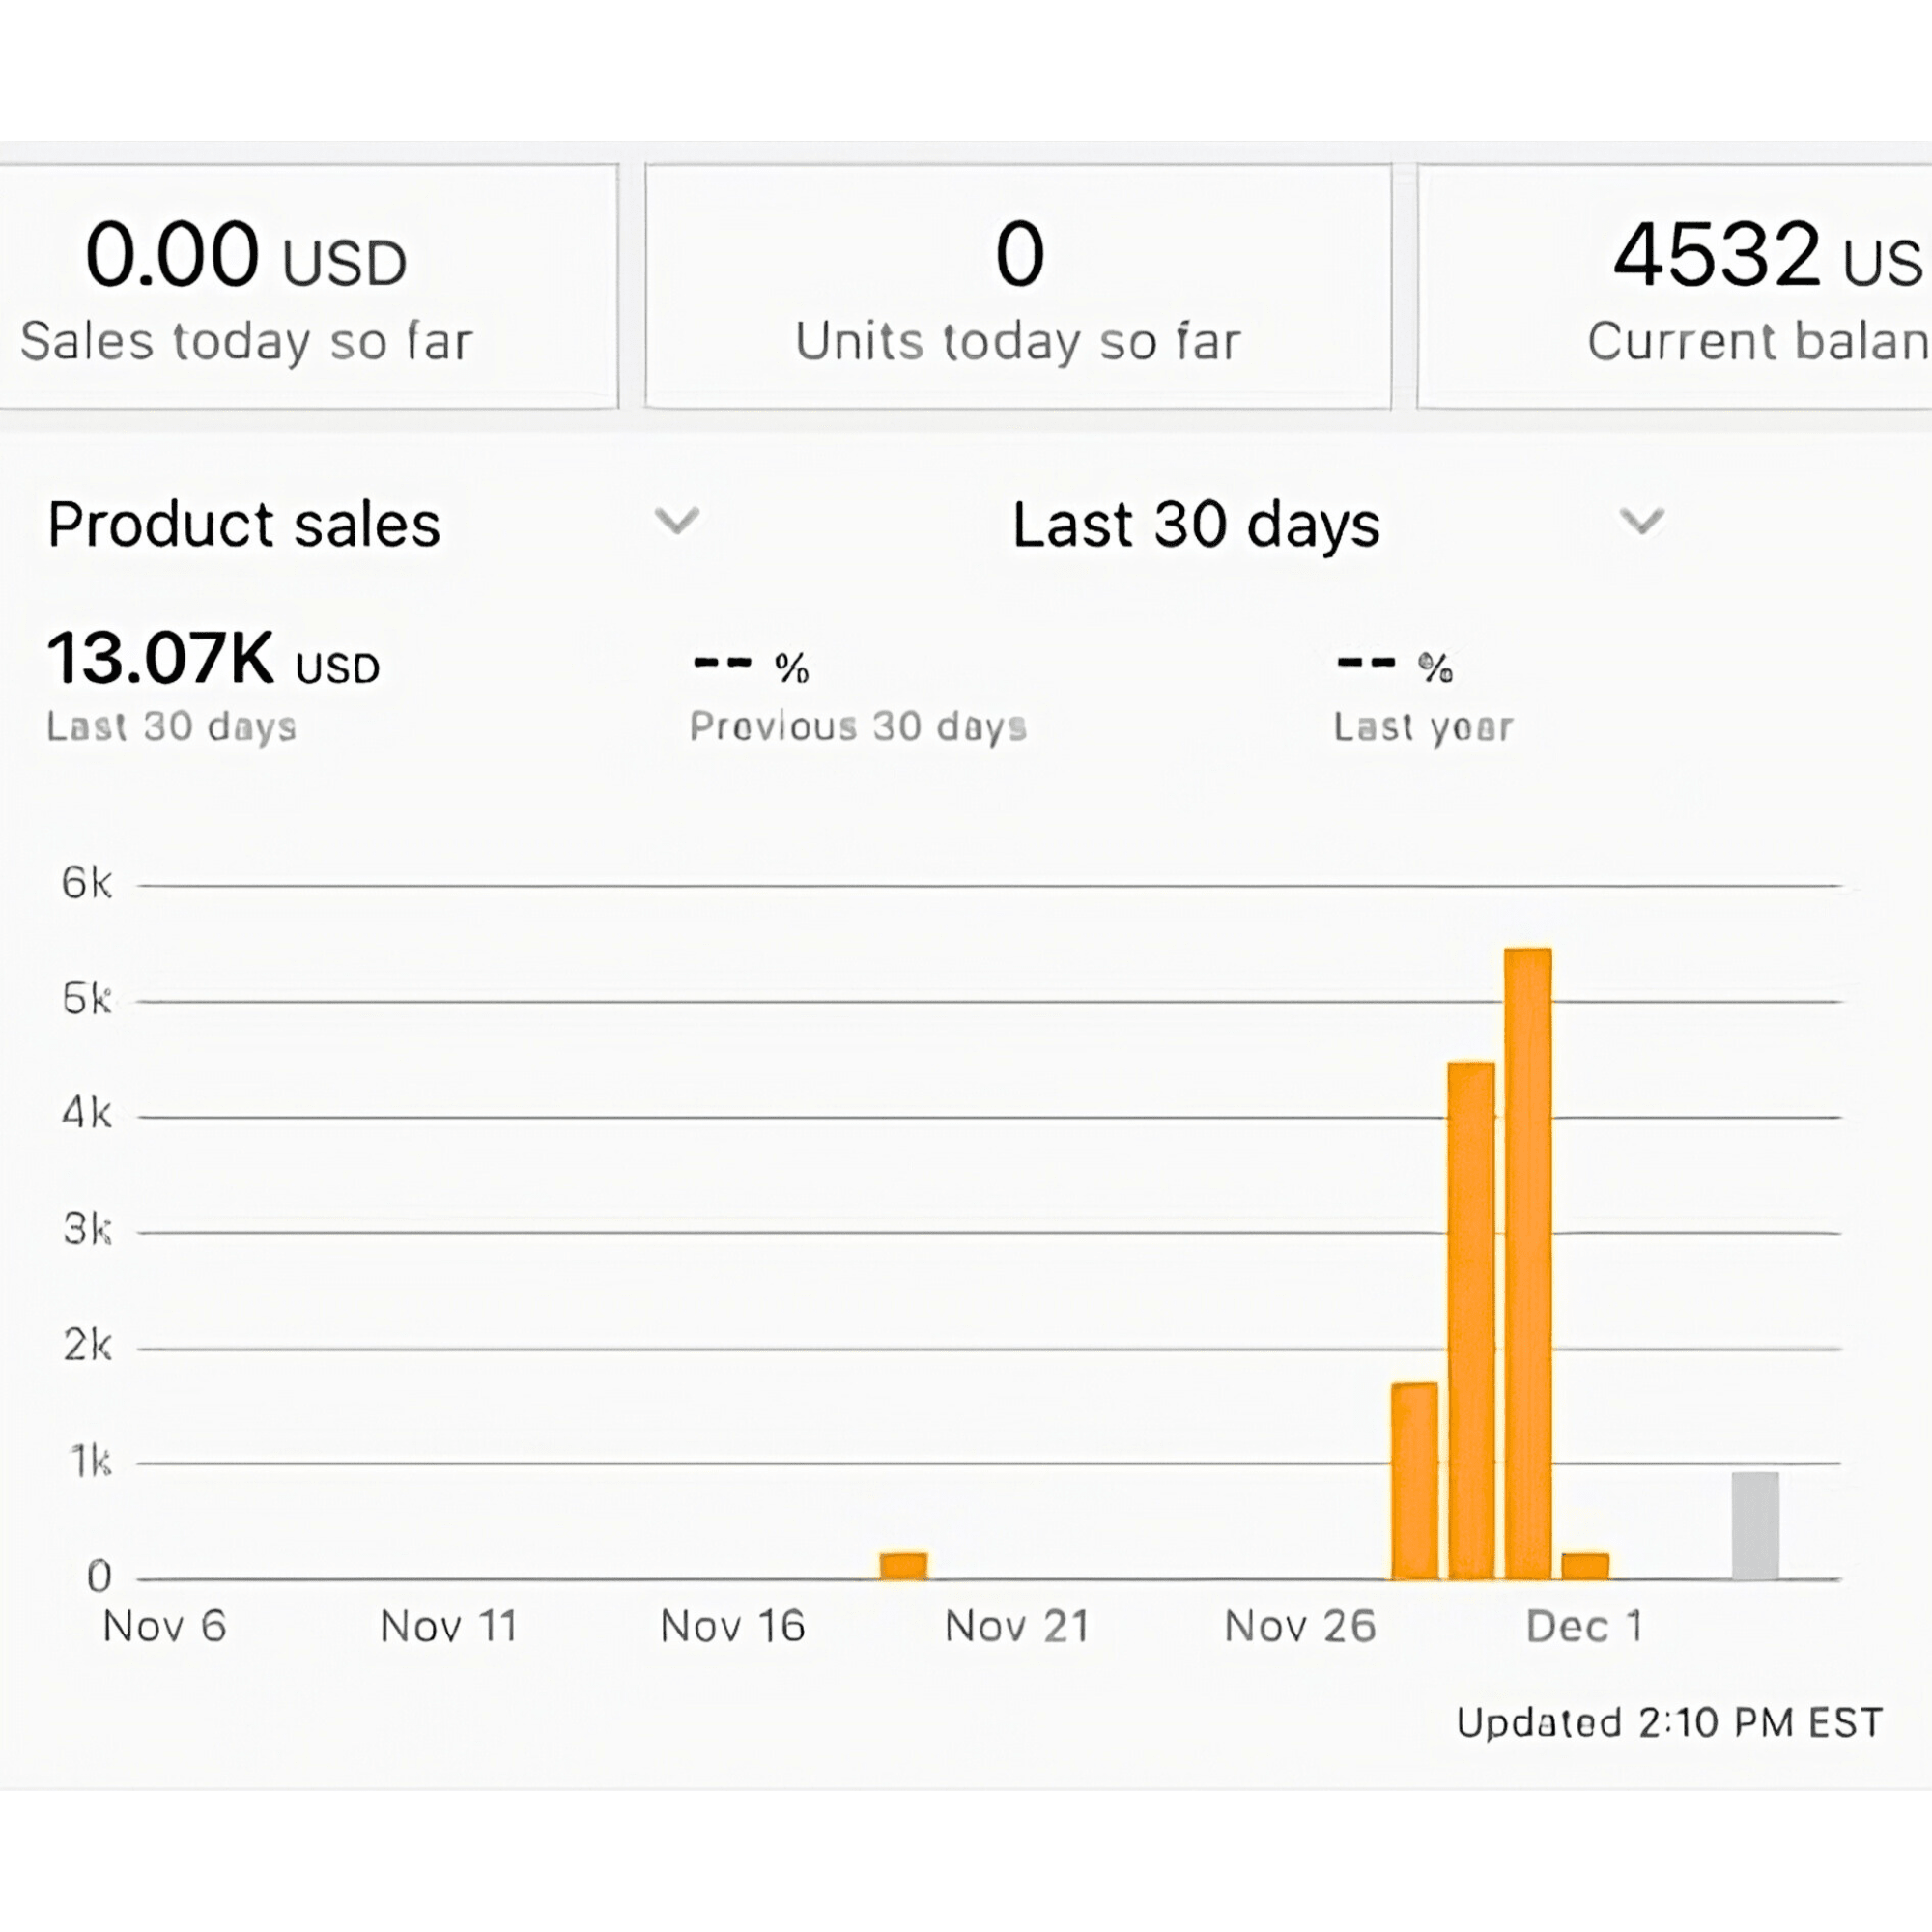Image resolution: width=1932 pixels, height=1932 pixels.
Task: Expand the Product sales dropdown chevron
Action: (x=677, y=521)
